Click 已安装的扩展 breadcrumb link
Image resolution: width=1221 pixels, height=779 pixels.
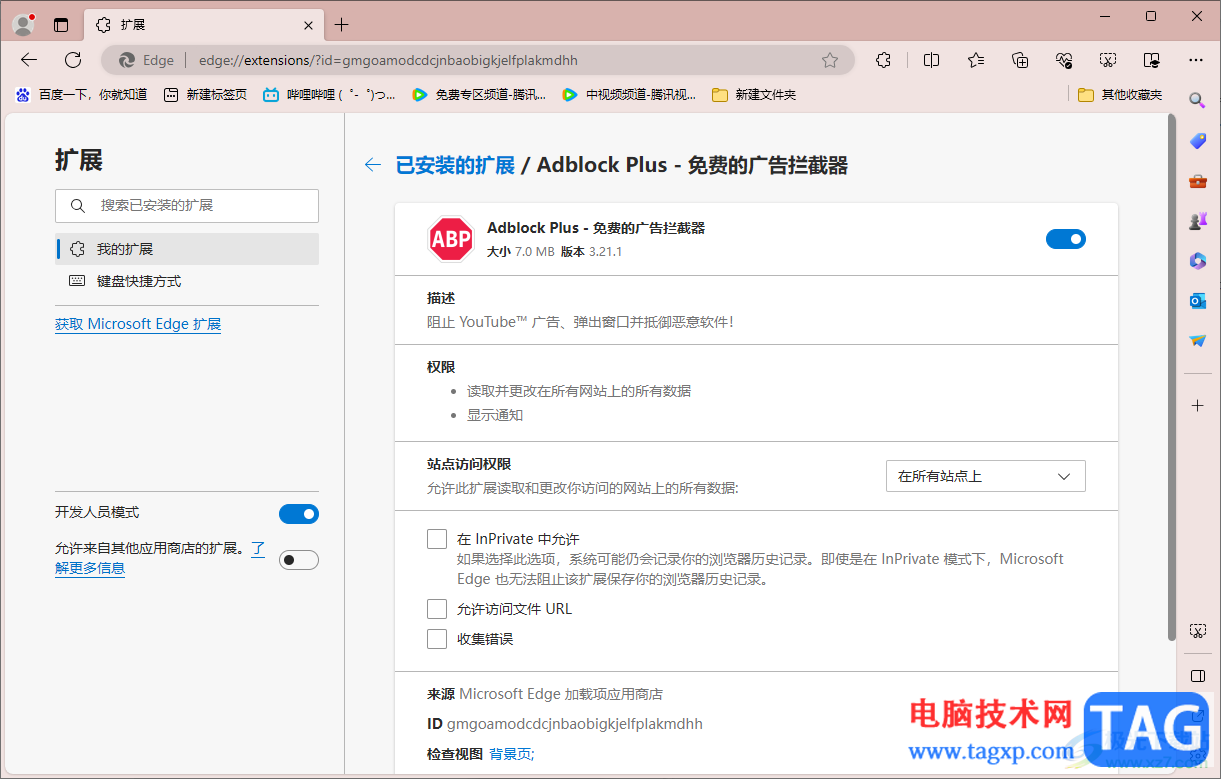point(455,165)
